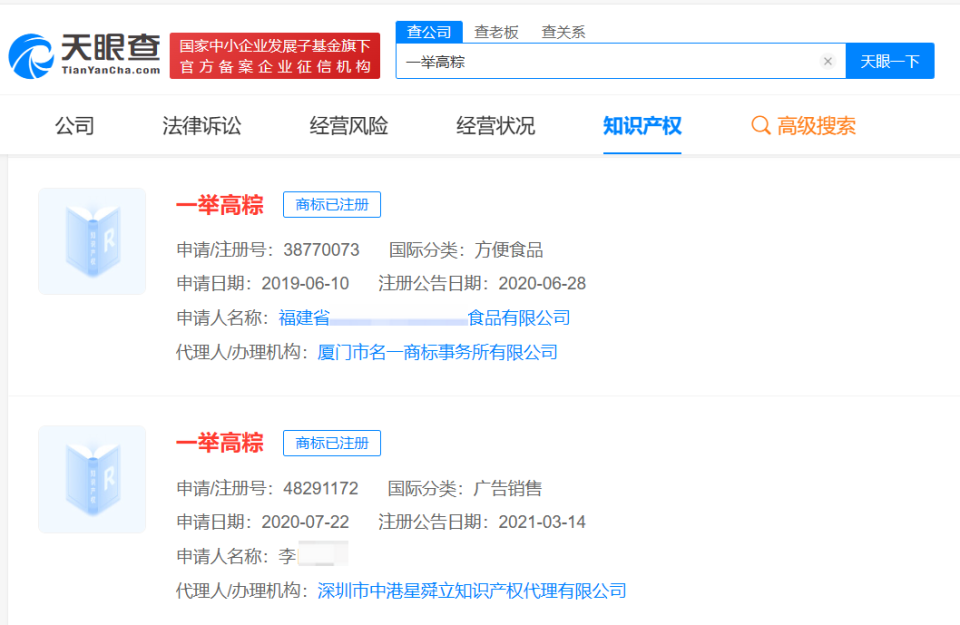Open 一举高粽 title of the 广告销售 trademark
The width and height of the screenshot is (960, 625).
pyautogui.click(x=220, y=443)
